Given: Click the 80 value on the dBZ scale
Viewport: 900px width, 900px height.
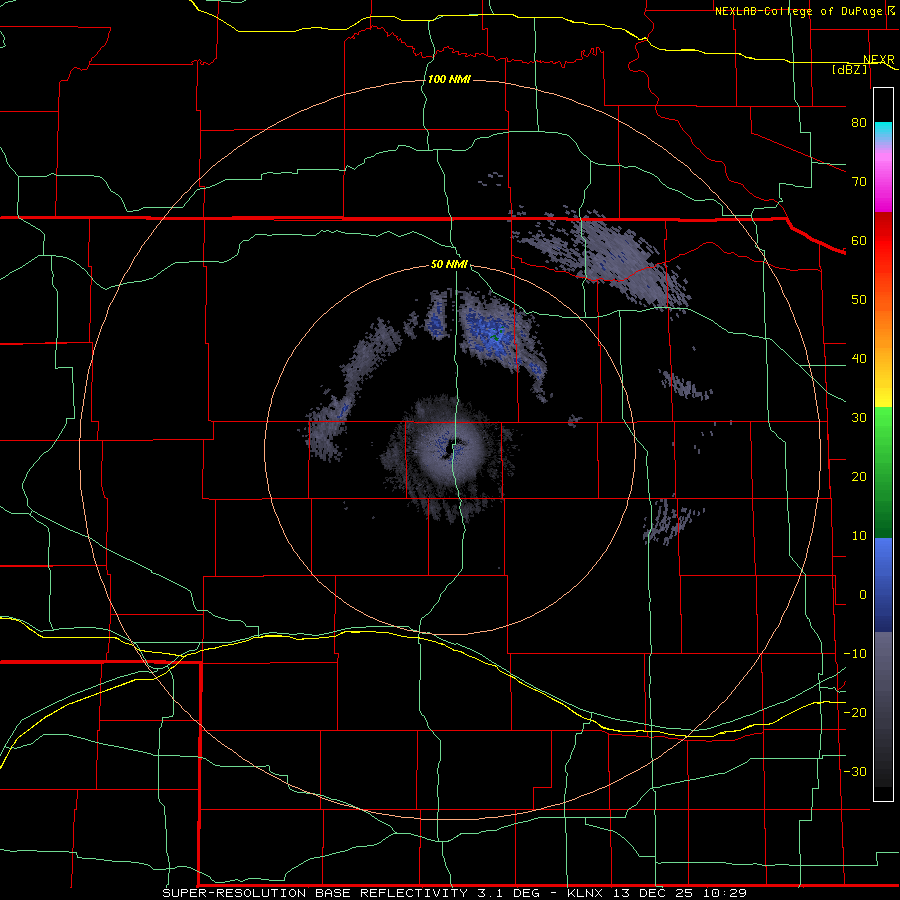Looking at the screenshot, I should click(x=859, y=123).
